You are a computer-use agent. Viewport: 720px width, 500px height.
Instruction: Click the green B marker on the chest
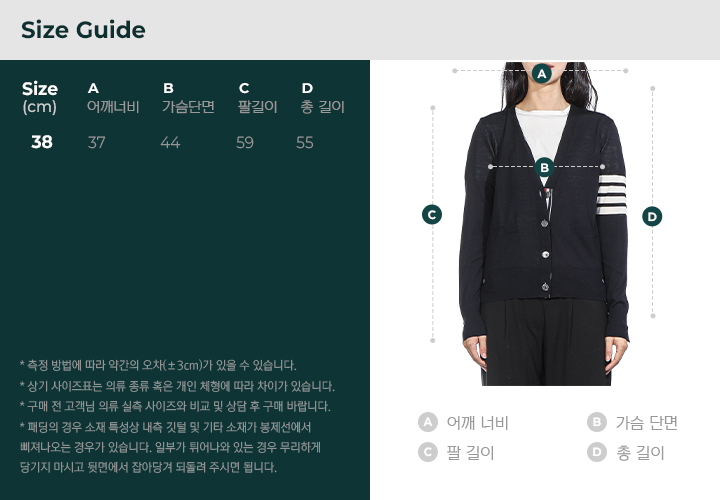545,168
